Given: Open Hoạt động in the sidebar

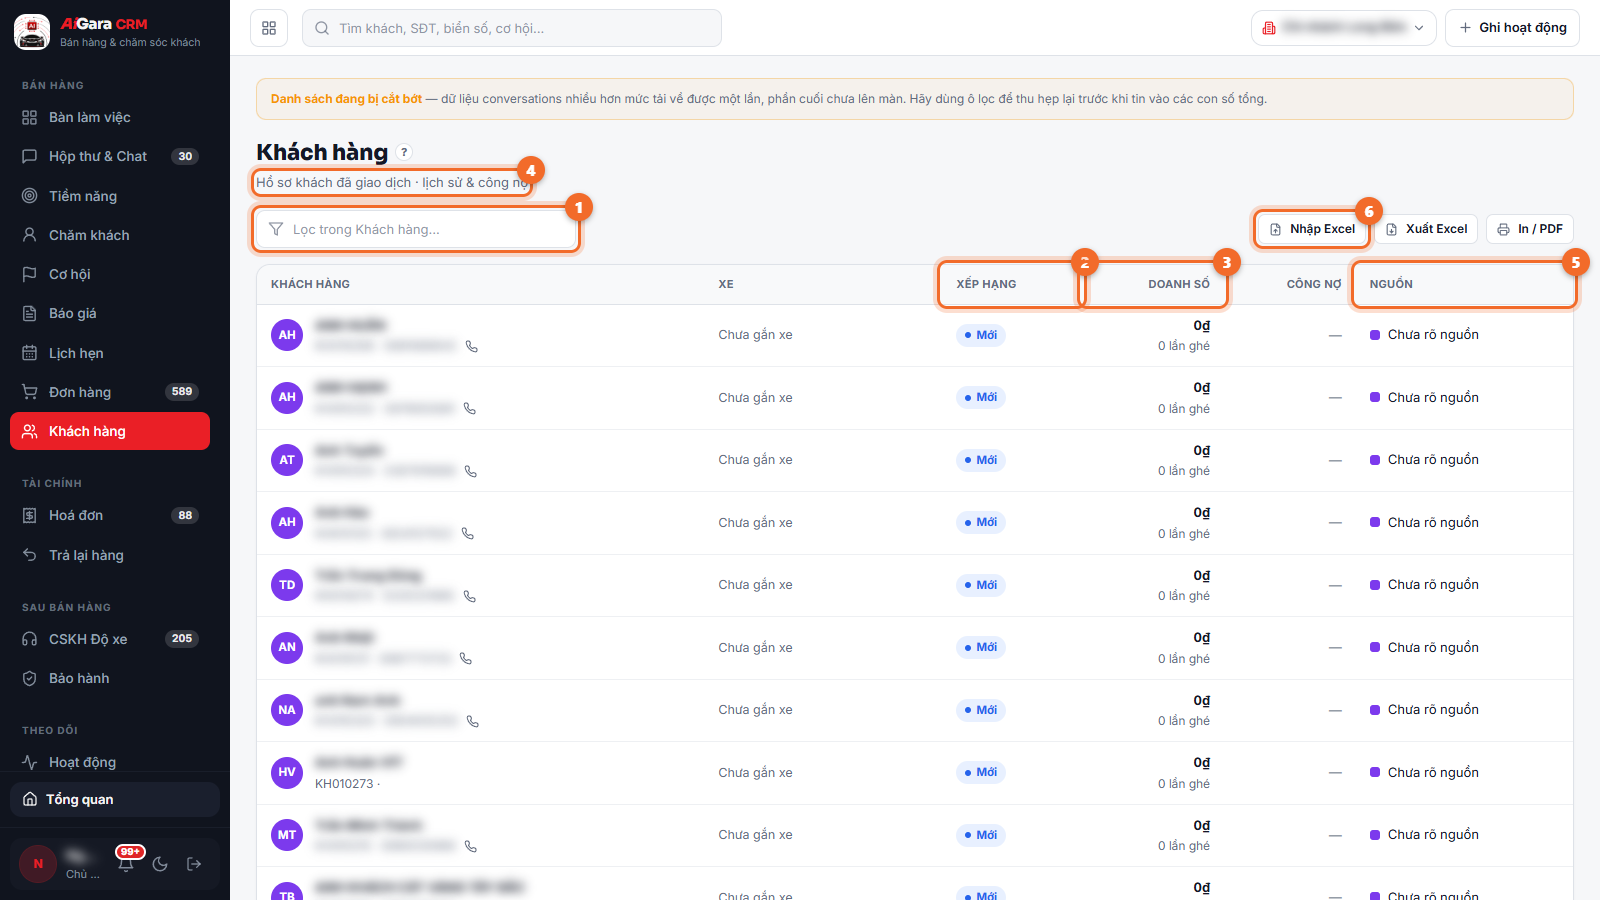Looking at the screenshot, I should pyautogui.click(x=110, y=762).
